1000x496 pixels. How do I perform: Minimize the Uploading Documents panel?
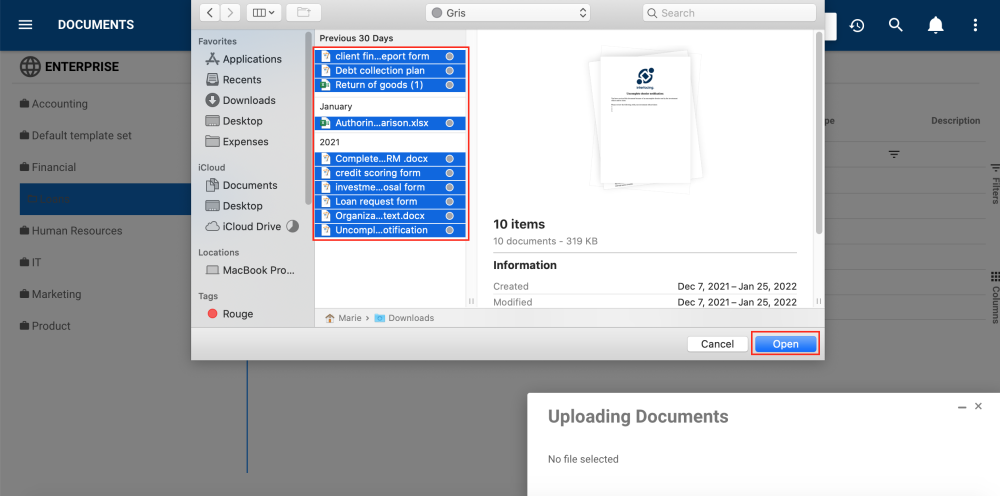point(962,407)
